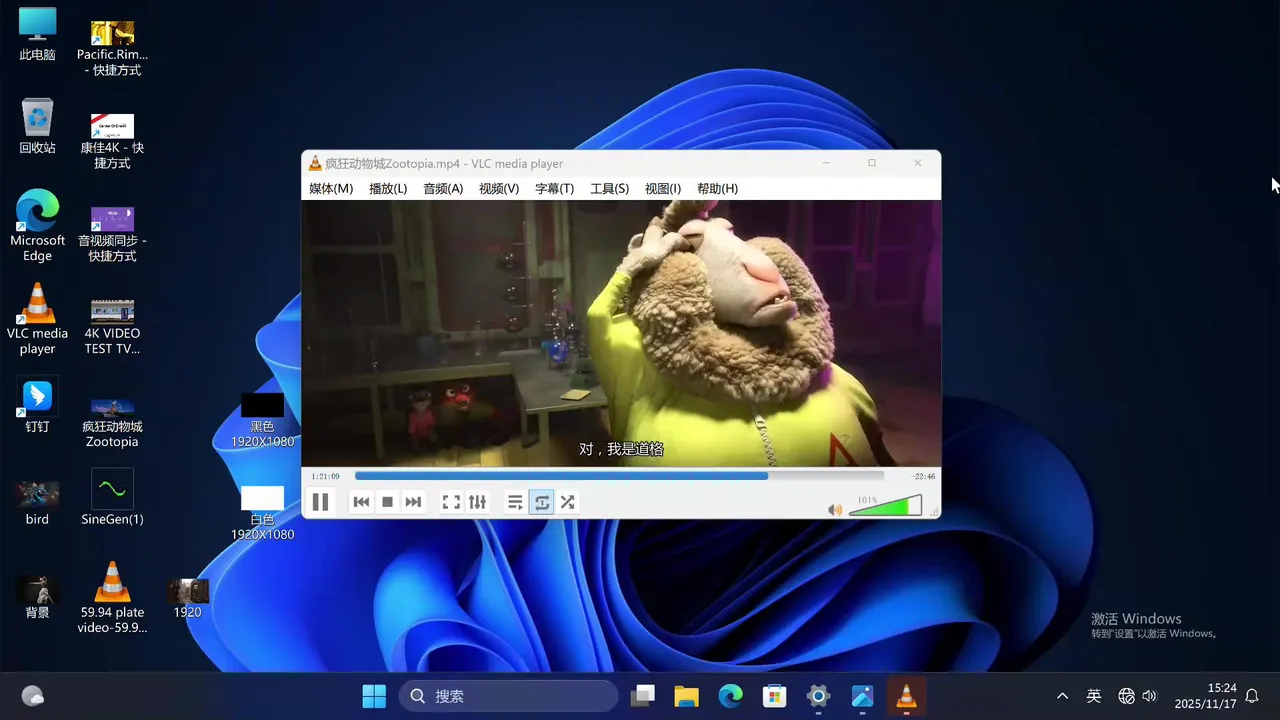Select the 4K VIDEO TEST TV file
The width and height of the screenshot is (1280, 720).
(112, 326)
